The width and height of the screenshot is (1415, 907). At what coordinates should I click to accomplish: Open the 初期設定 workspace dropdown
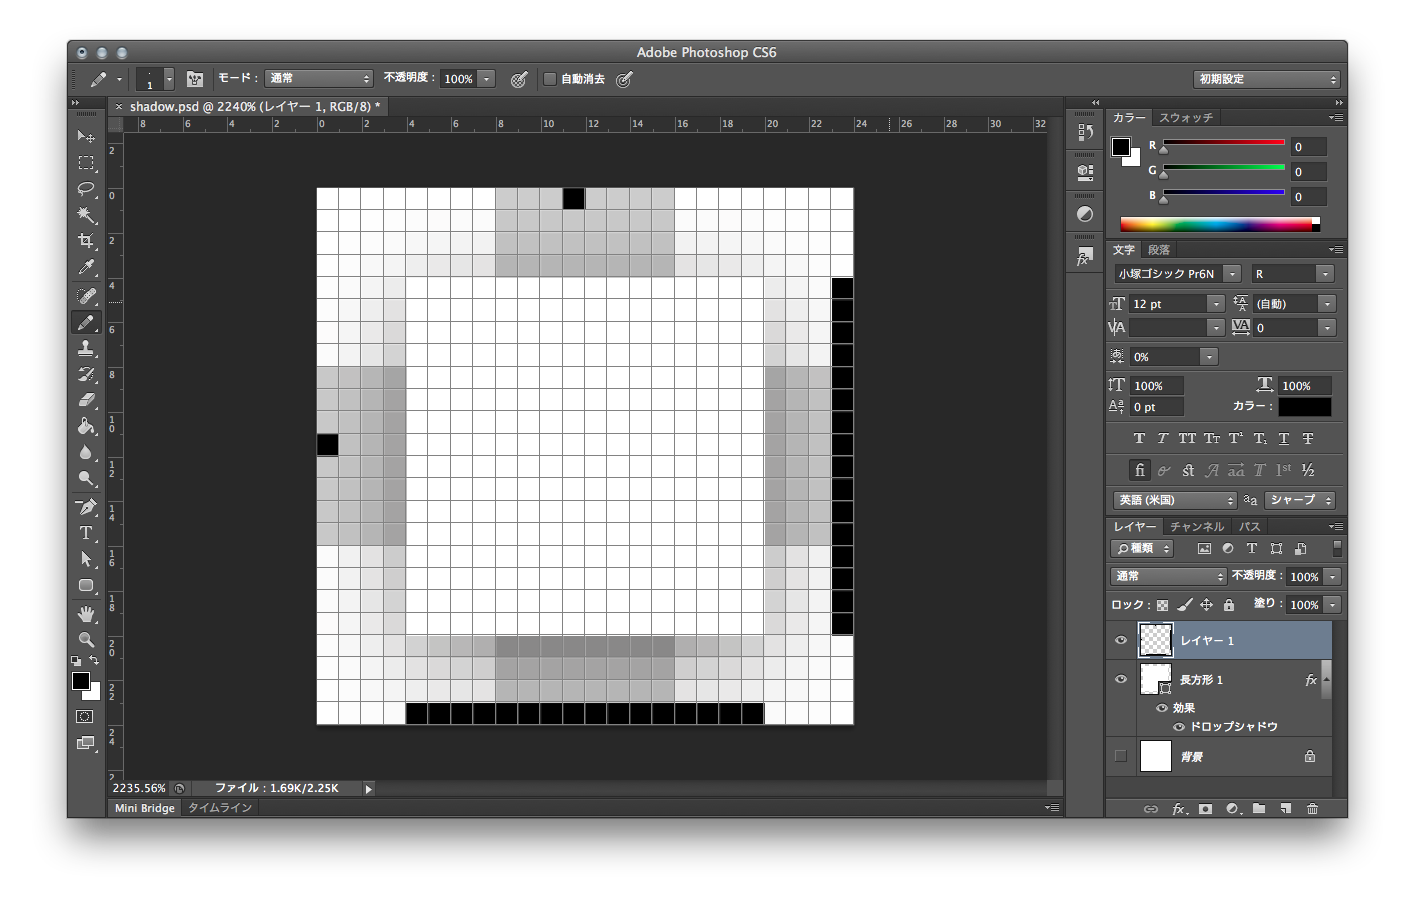coord(1266,79)
